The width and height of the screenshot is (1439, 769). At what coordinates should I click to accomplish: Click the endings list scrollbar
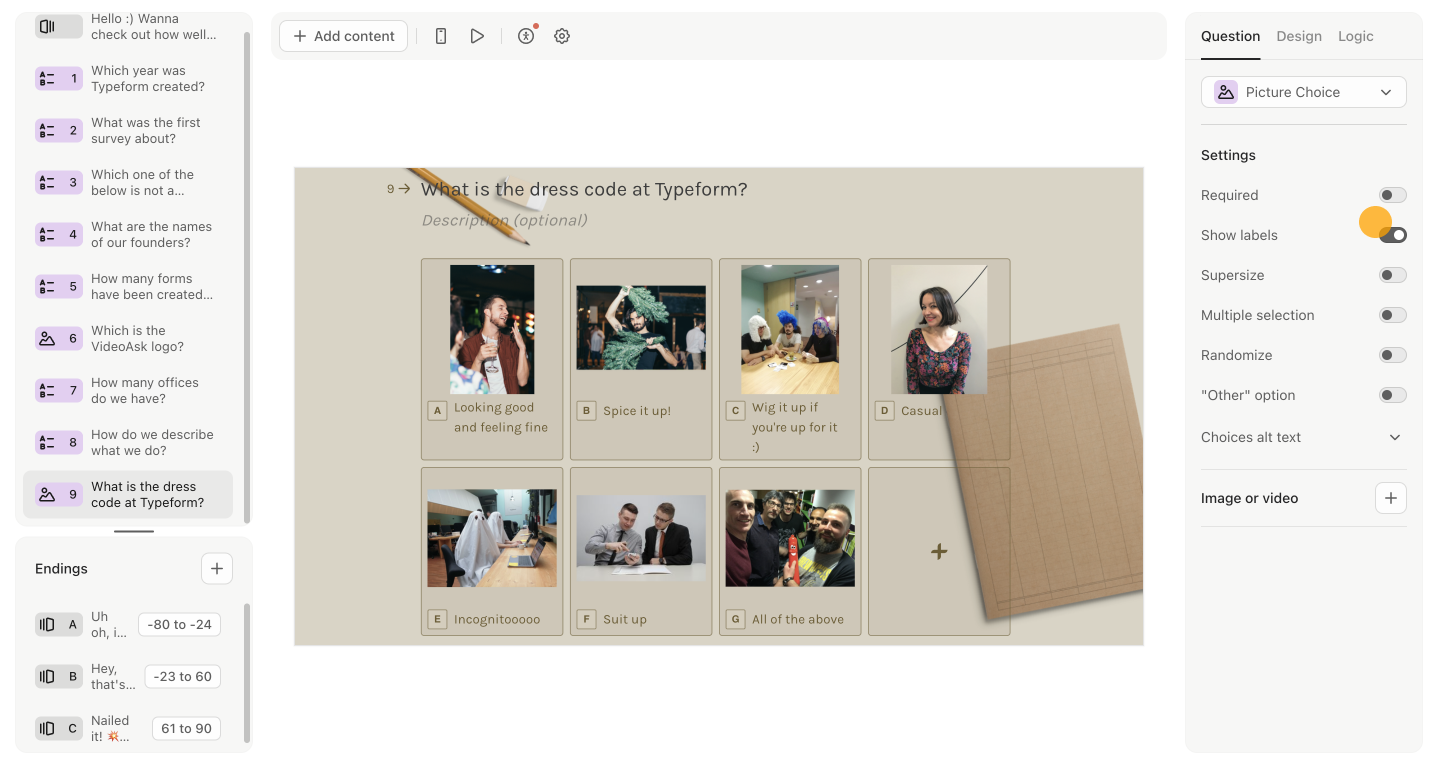tap(248, 672)
